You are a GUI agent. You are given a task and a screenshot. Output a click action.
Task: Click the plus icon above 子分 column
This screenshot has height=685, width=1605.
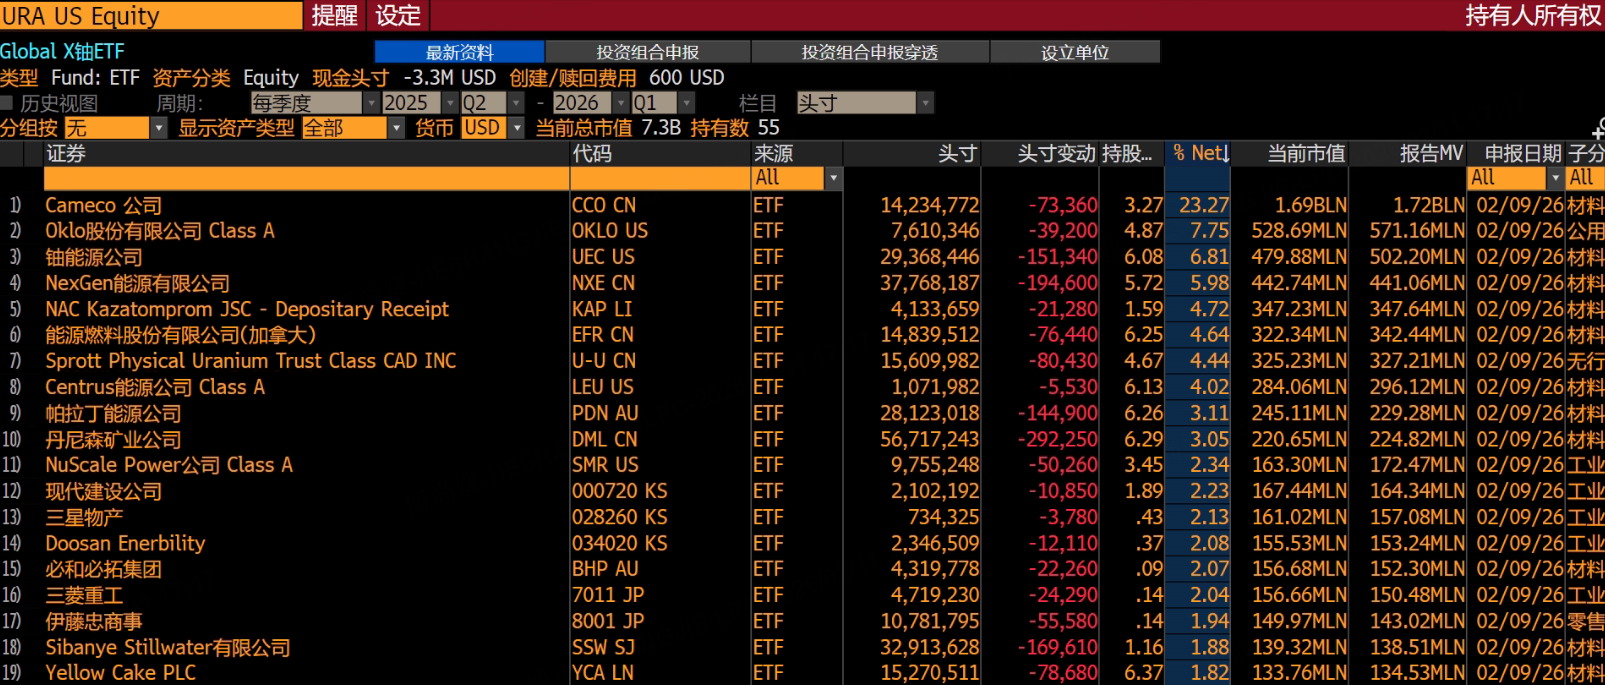coord(1598,129)
